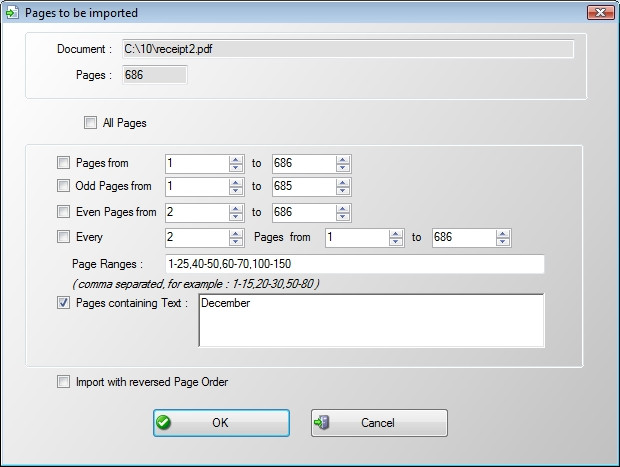
Task: Click the Cancel button
Action: [379, 423]
